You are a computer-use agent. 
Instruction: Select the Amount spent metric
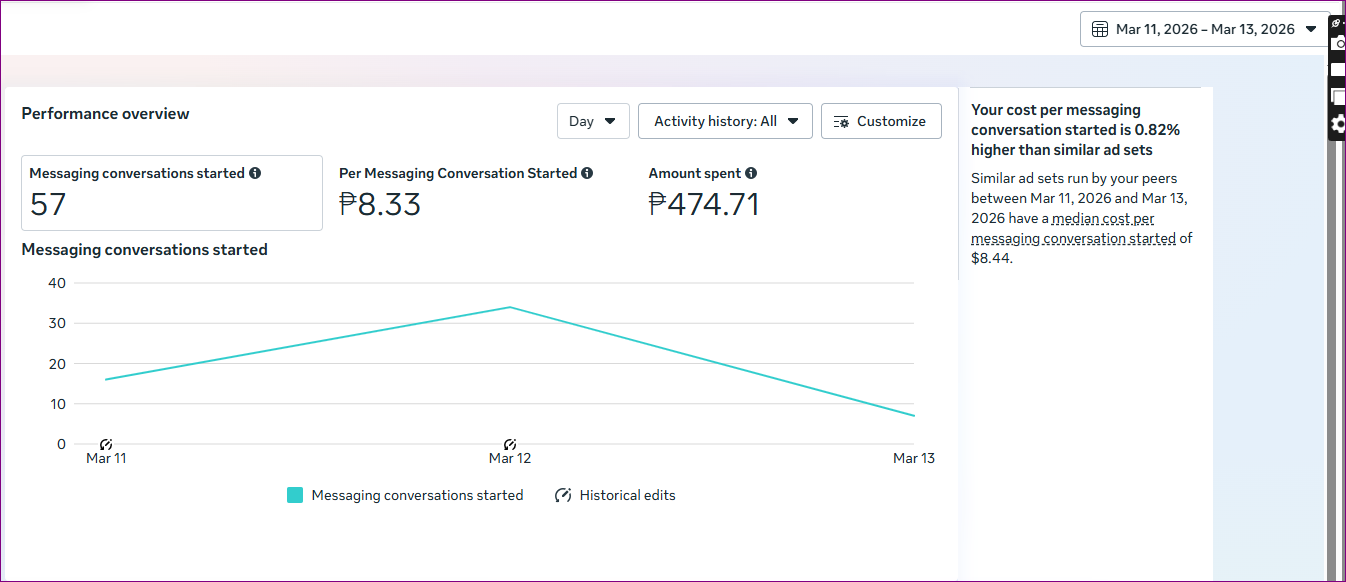point(703,193)
